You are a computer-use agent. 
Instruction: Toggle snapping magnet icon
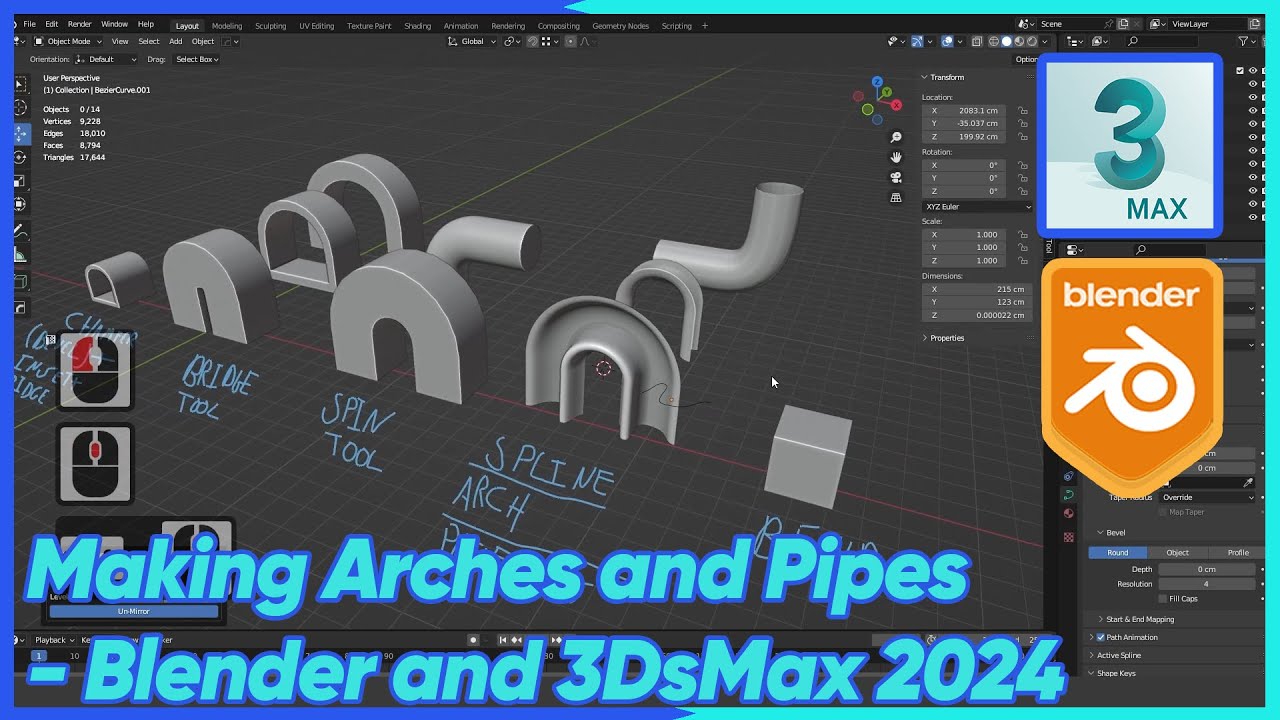click(x=532, y=41)
